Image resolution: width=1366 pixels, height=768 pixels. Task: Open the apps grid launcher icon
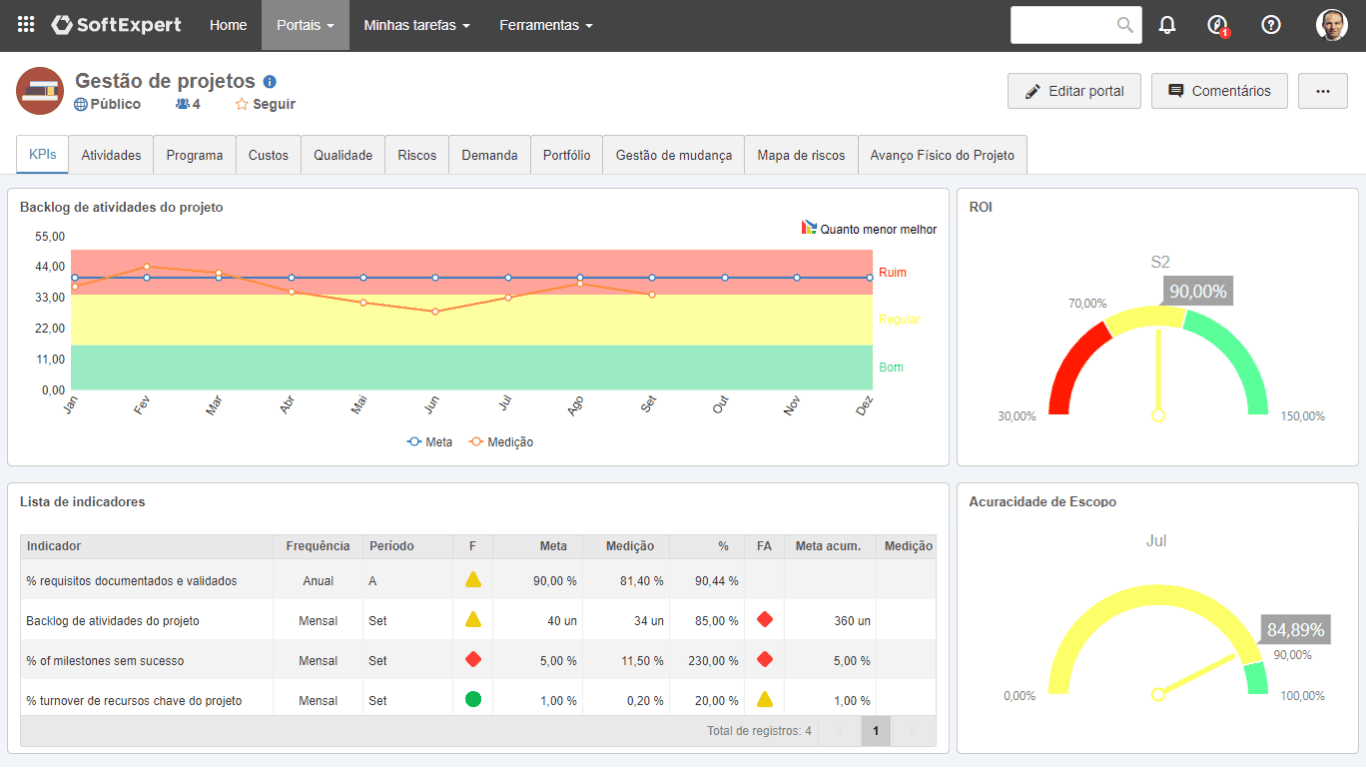(26, 25)
